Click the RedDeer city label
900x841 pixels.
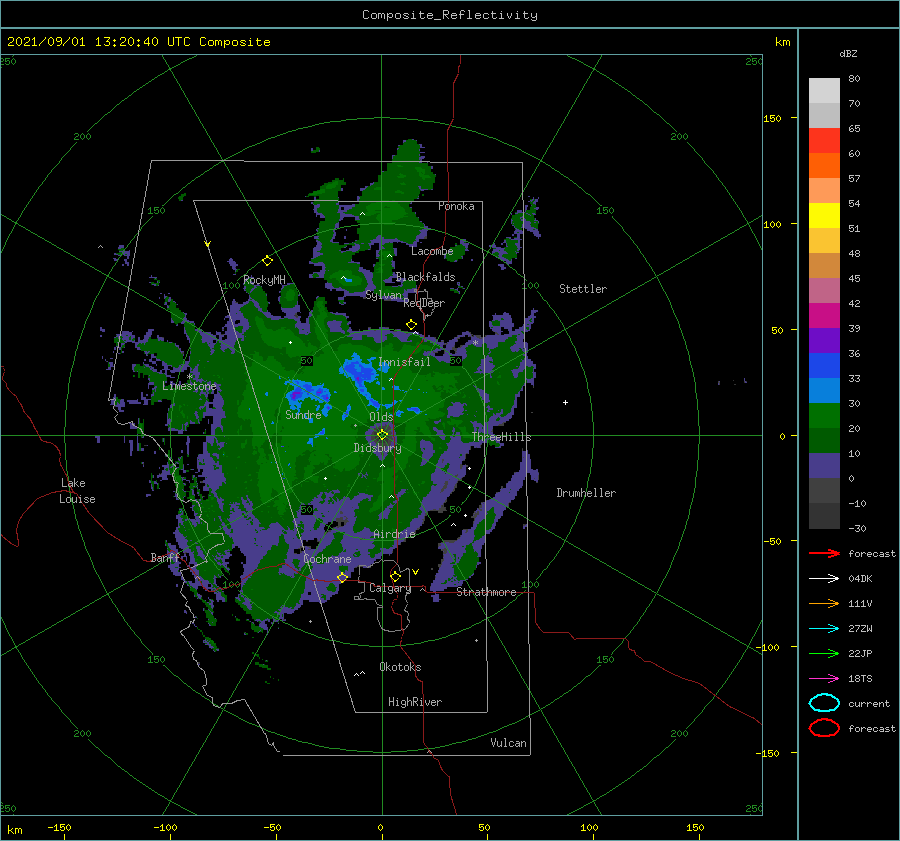coord(424,303)
